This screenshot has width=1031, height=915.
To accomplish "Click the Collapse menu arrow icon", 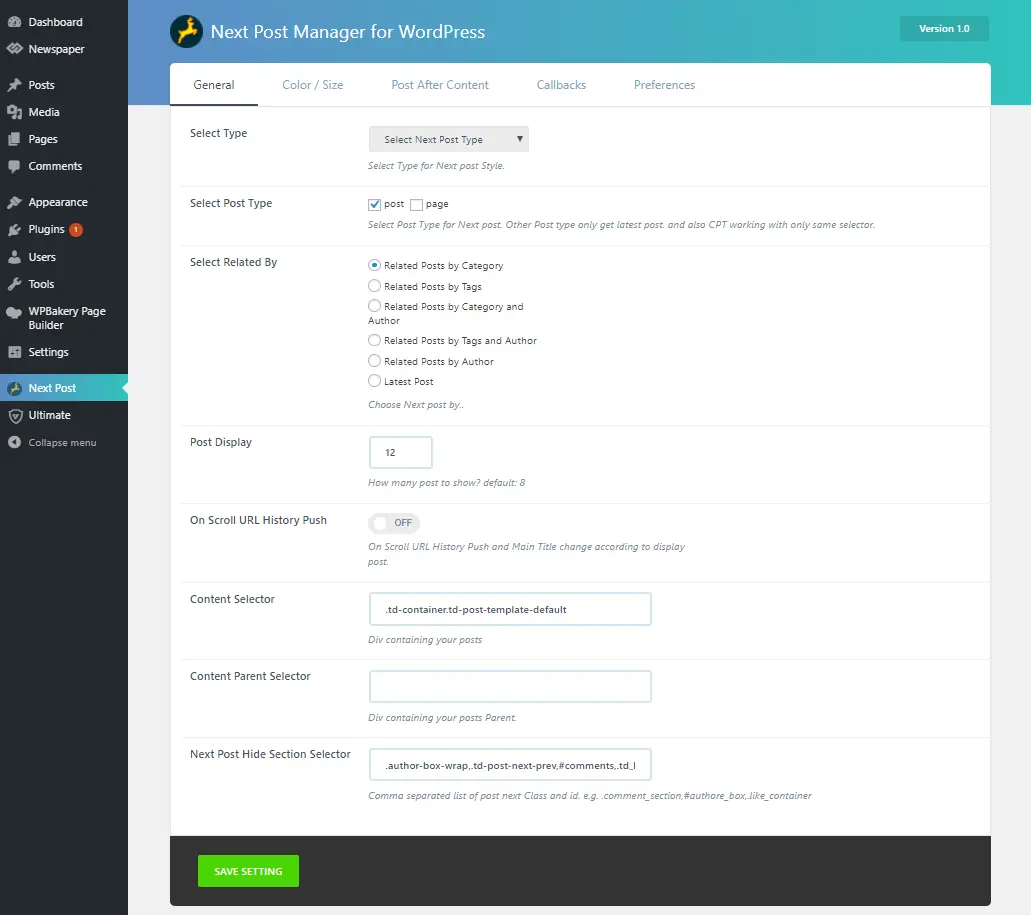I will pyautogui.click(x=14, y=442).
